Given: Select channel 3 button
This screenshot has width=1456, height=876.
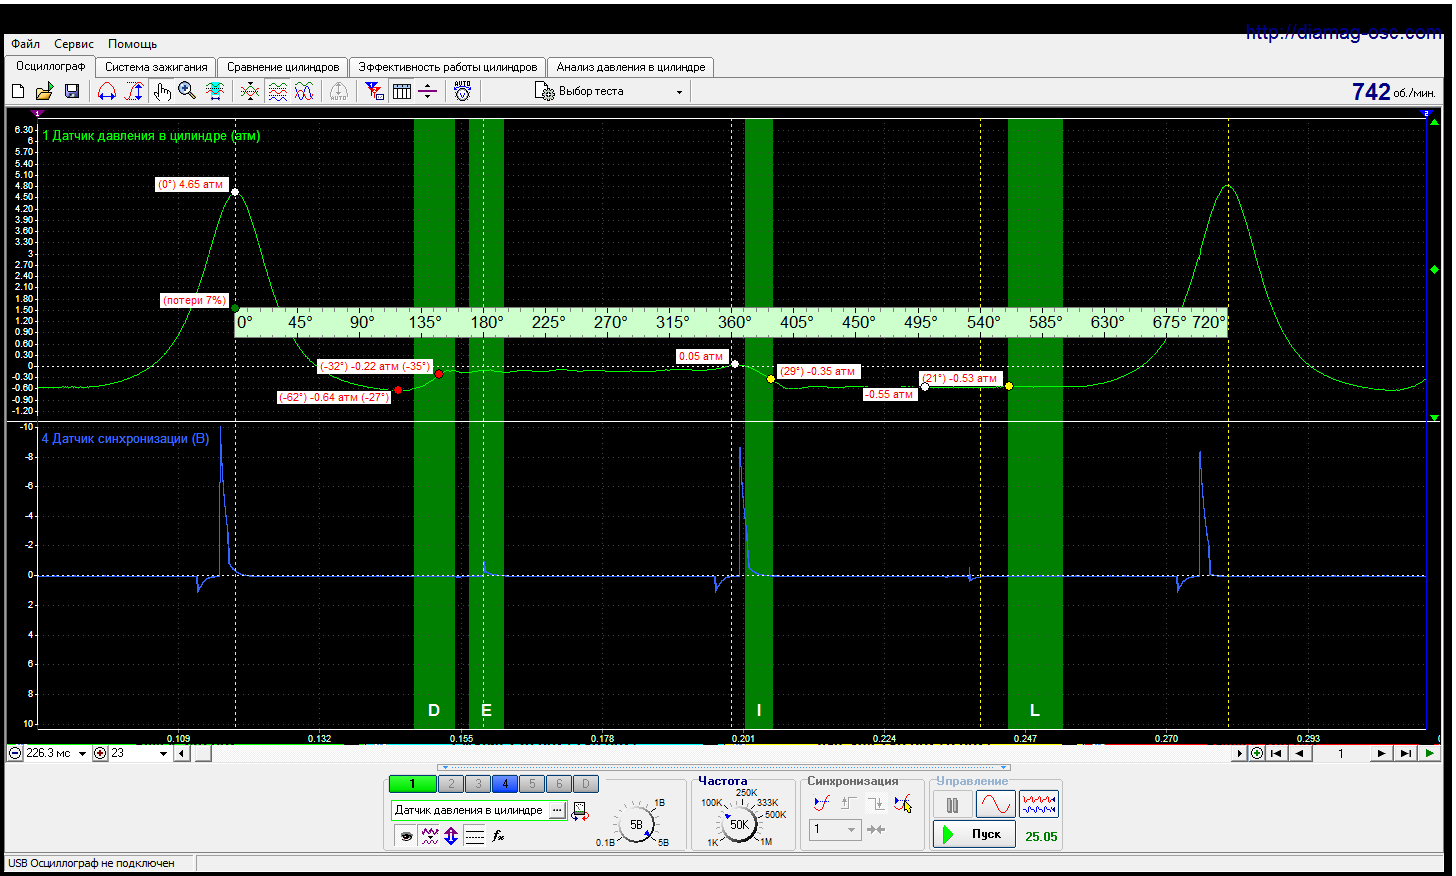Looking at the screenshot, I should coord(478,784).
